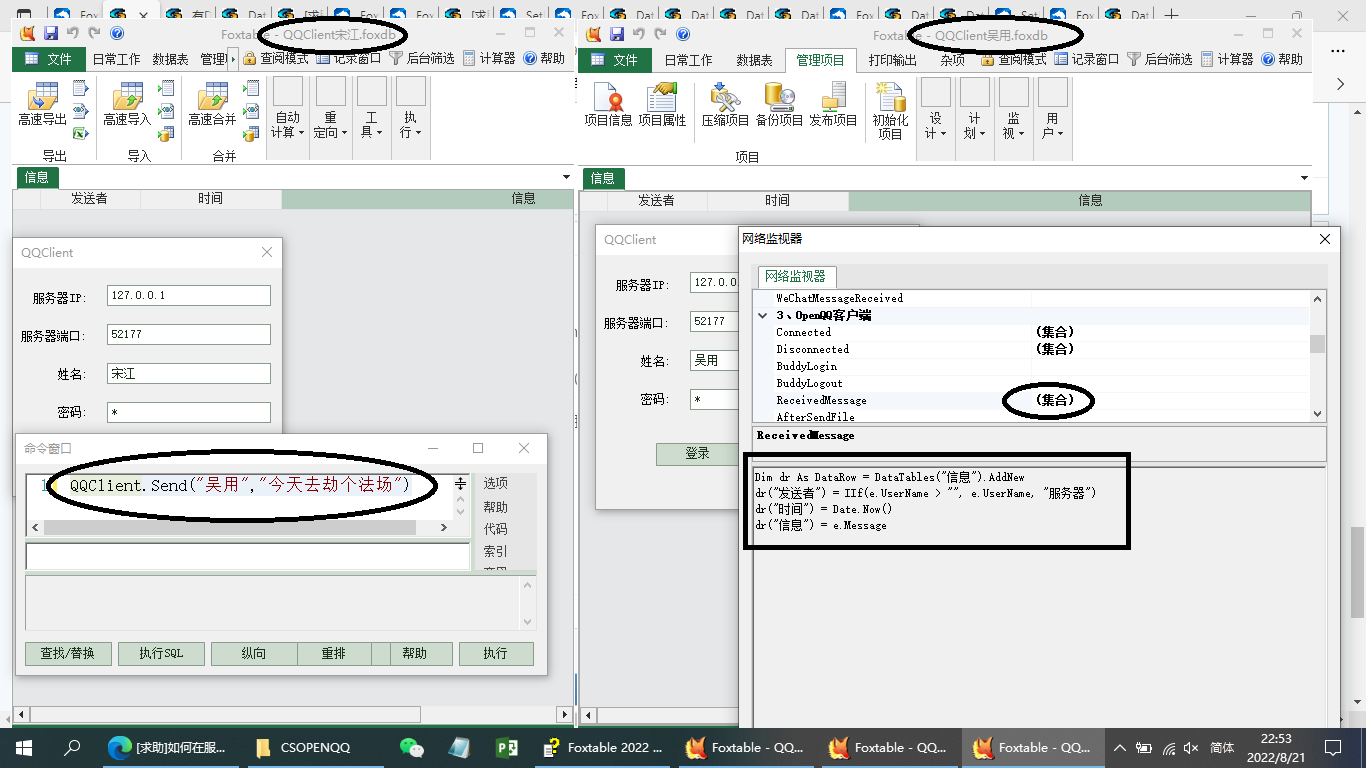
Task: Select Disconnected event row
Action: 1030,349
